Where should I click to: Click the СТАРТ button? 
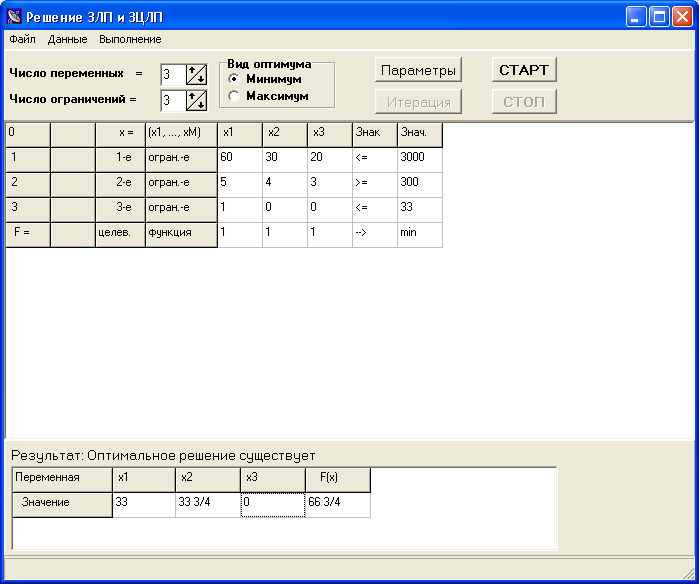pyautogui.click(x=524, y=70)
